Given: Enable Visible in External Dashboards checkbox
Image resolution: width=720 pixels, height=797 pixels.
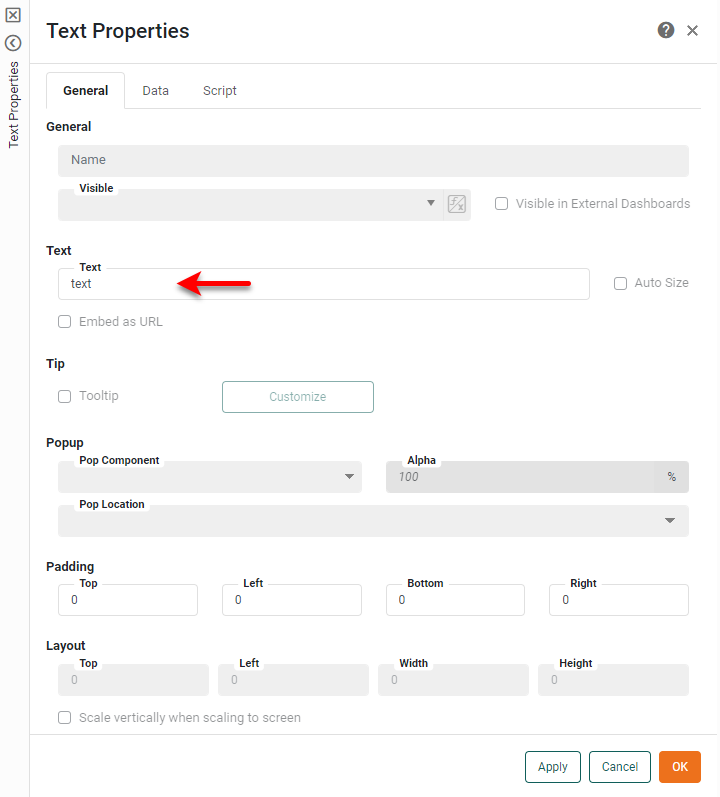Looking at the screenshot, I should (502, 204).
